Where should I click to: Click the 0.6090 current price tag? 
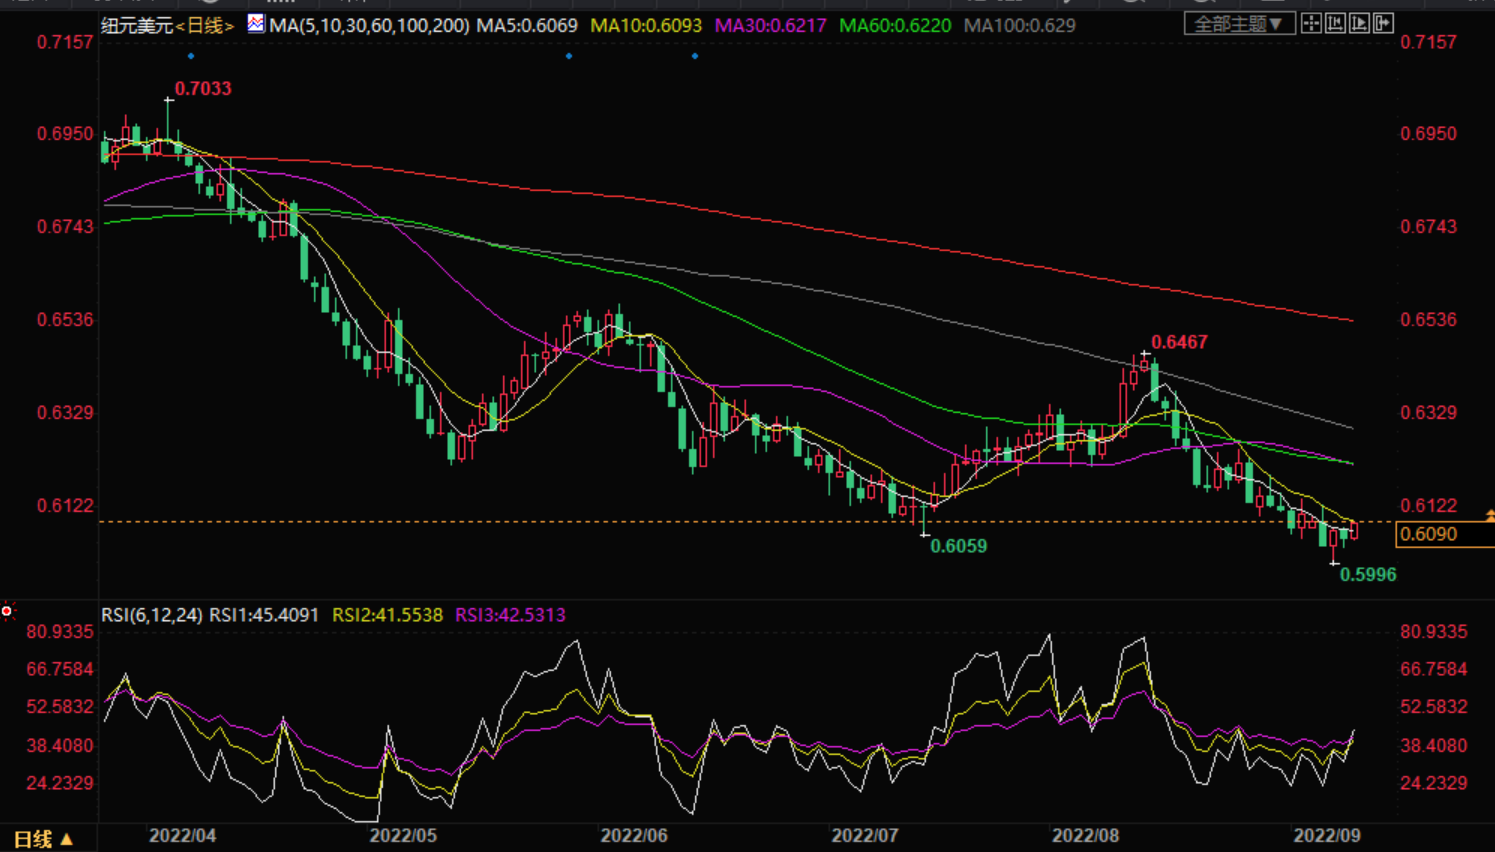[x=1430, y=534]
